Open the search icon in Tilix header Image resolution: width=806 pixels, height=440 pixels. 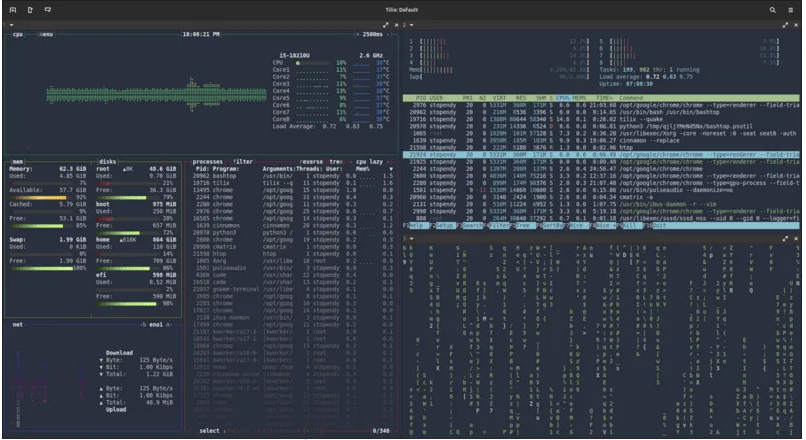pos(774,8)
